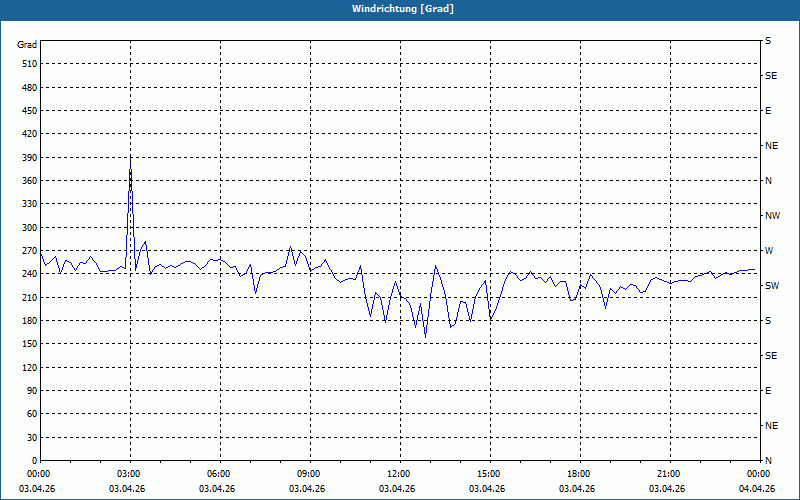Click the 60 degree axis label
Viewport: 800px width, 500px height.
(x=32, y=414)
